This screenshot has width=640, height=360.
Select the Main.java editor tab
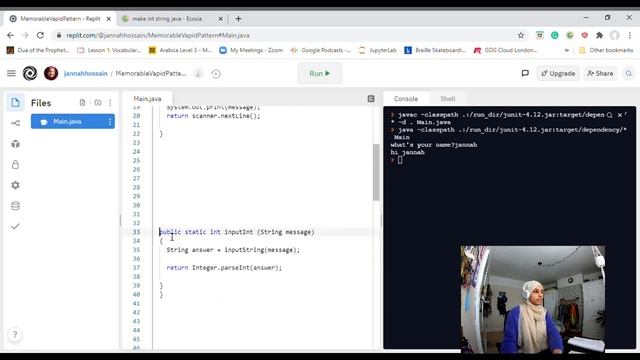pyautogui.click(x=147, y=99)
